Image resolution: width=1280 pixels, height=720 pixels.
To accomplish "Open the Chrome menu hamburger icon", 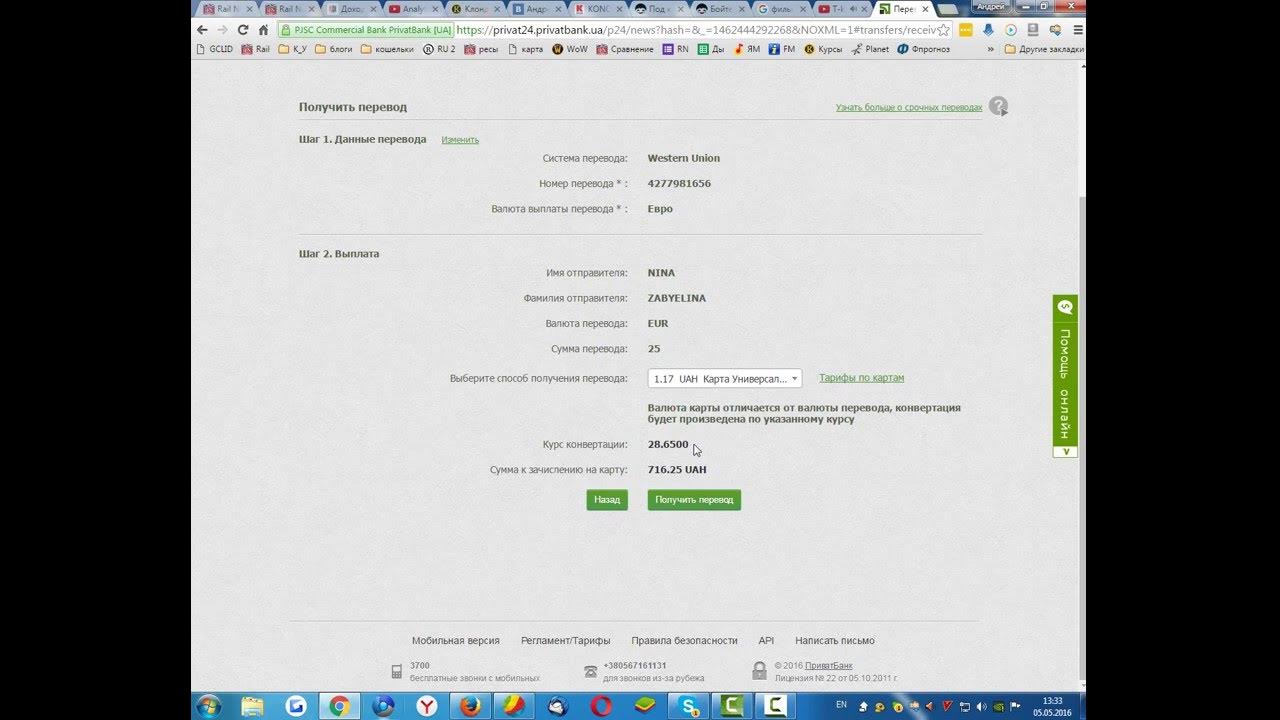I will [x=1077, y=30].
